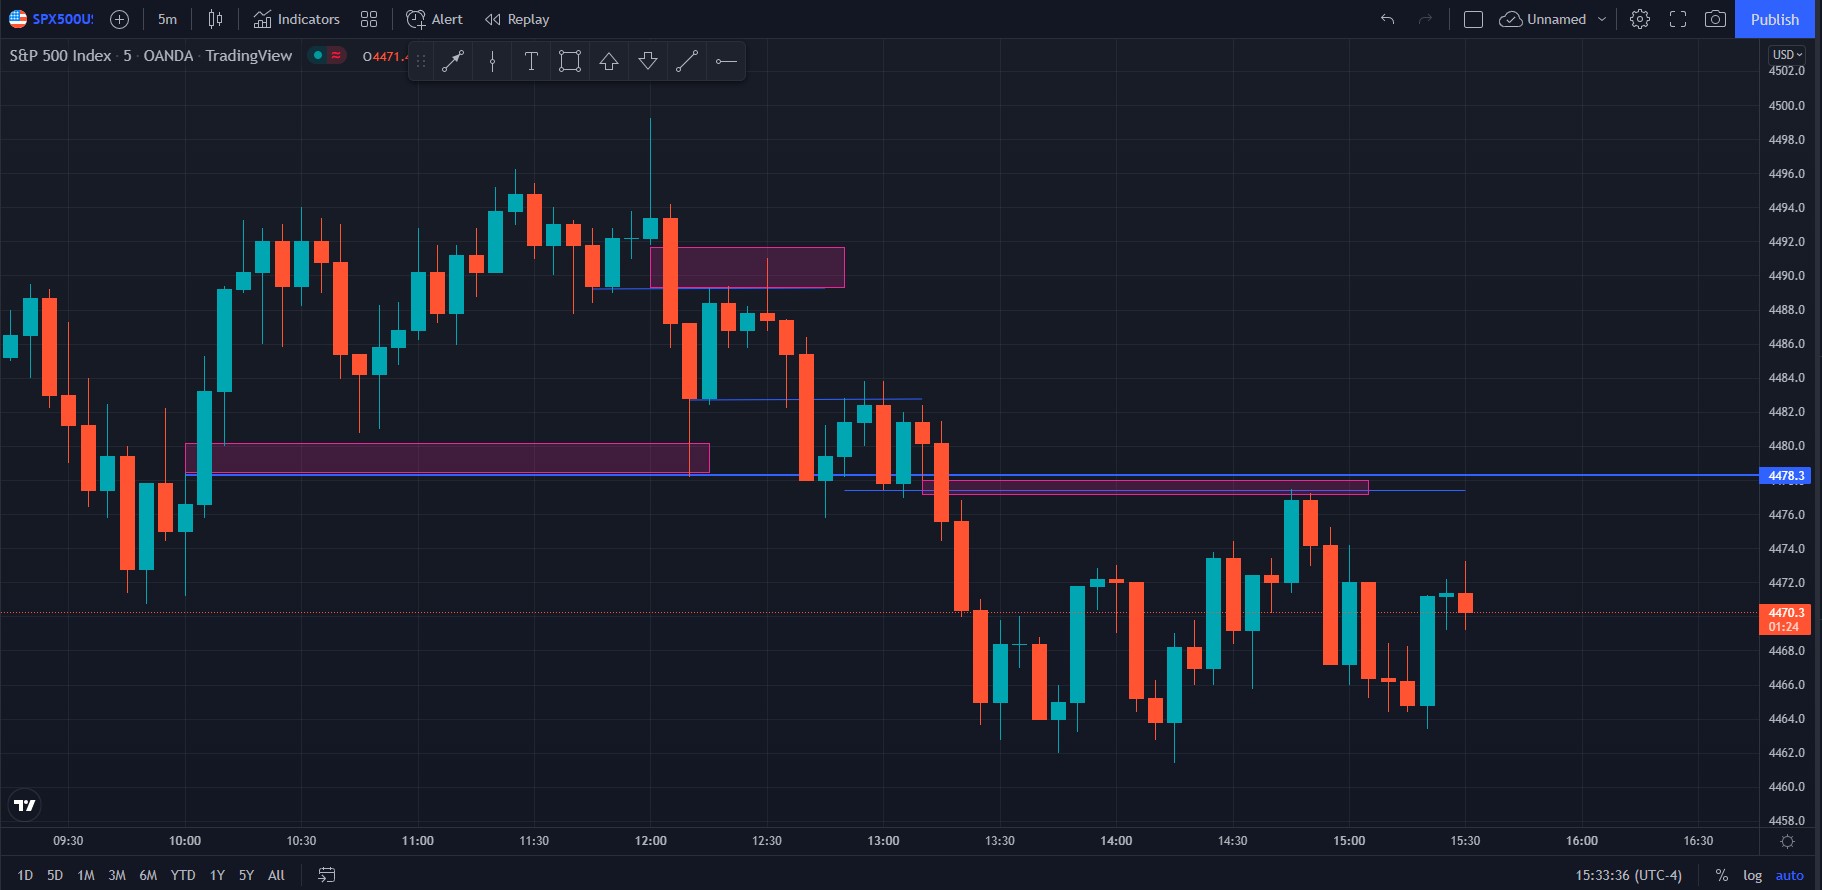Image resolution: width=1822 pixels, height=890 pixels.
Task: Select the horizontal ray drawing tool
Action: (726, 62)
